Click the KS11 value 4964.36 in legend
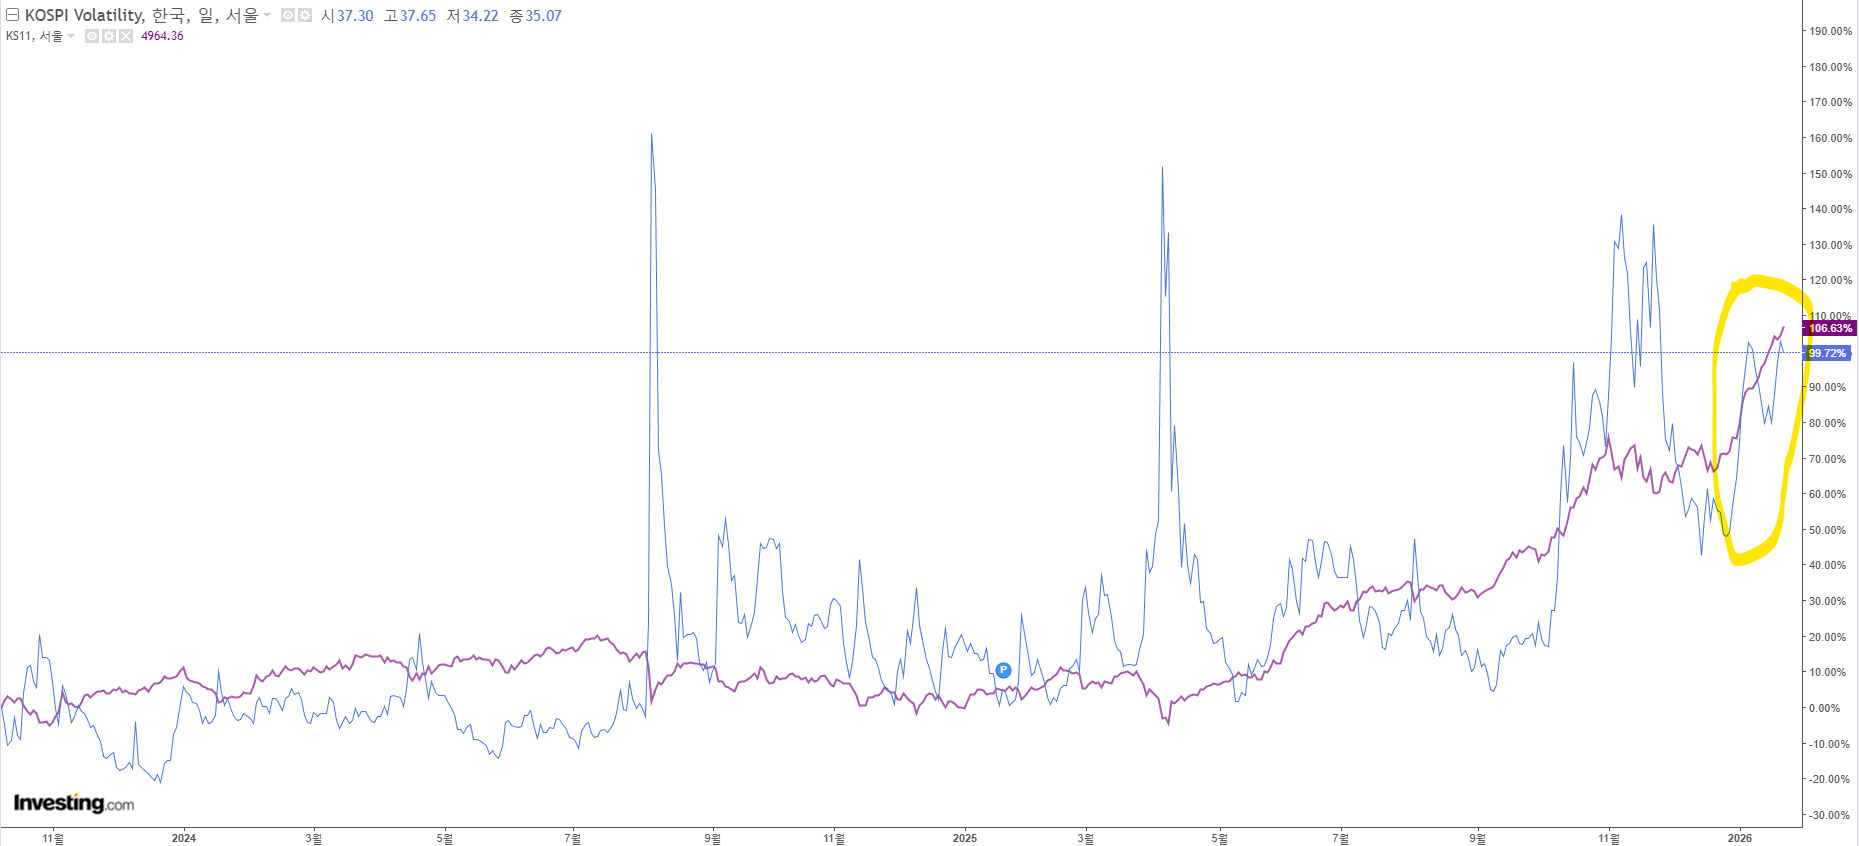Image resolution: width=1859 pixels, height=846 pixels. 162,36
